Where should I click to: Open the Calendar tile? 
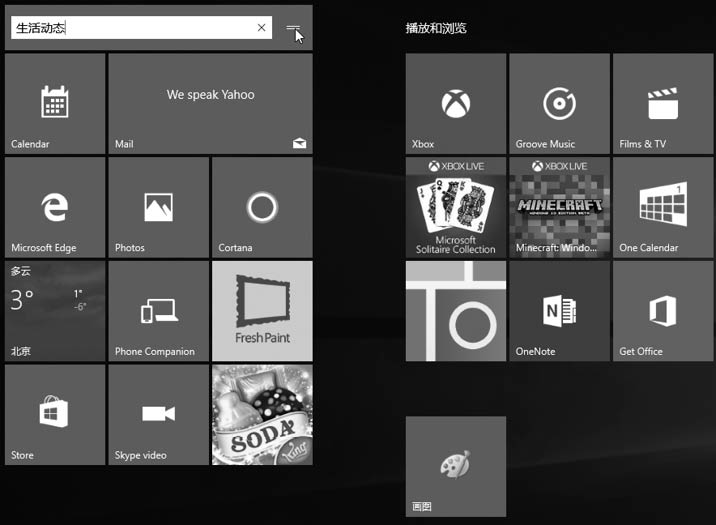(55, 104)
